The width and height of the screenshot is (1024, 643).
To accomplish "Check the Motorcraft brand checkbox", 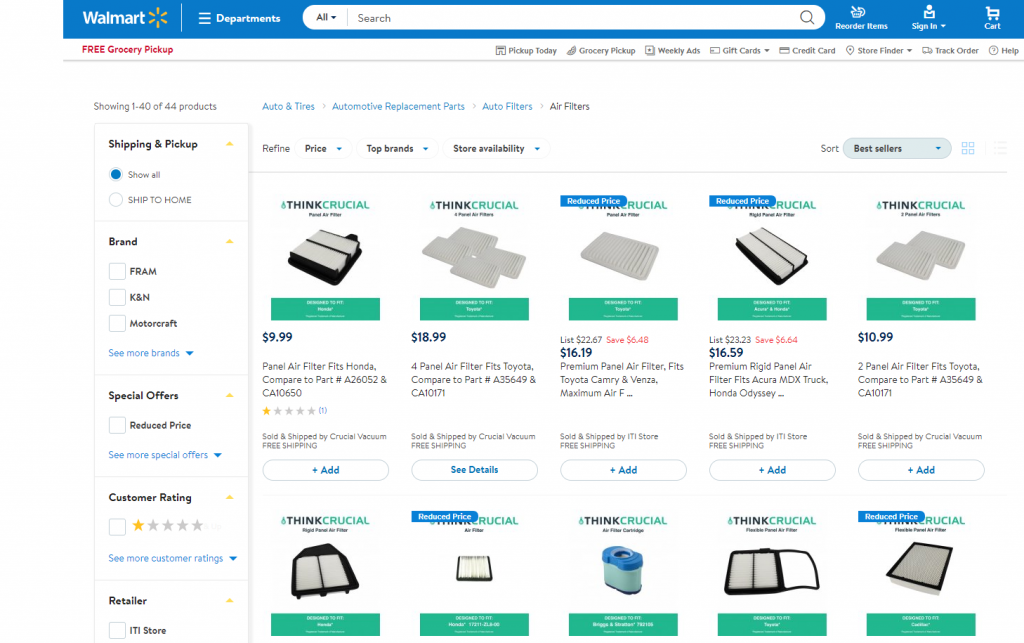I will point(117,323).
